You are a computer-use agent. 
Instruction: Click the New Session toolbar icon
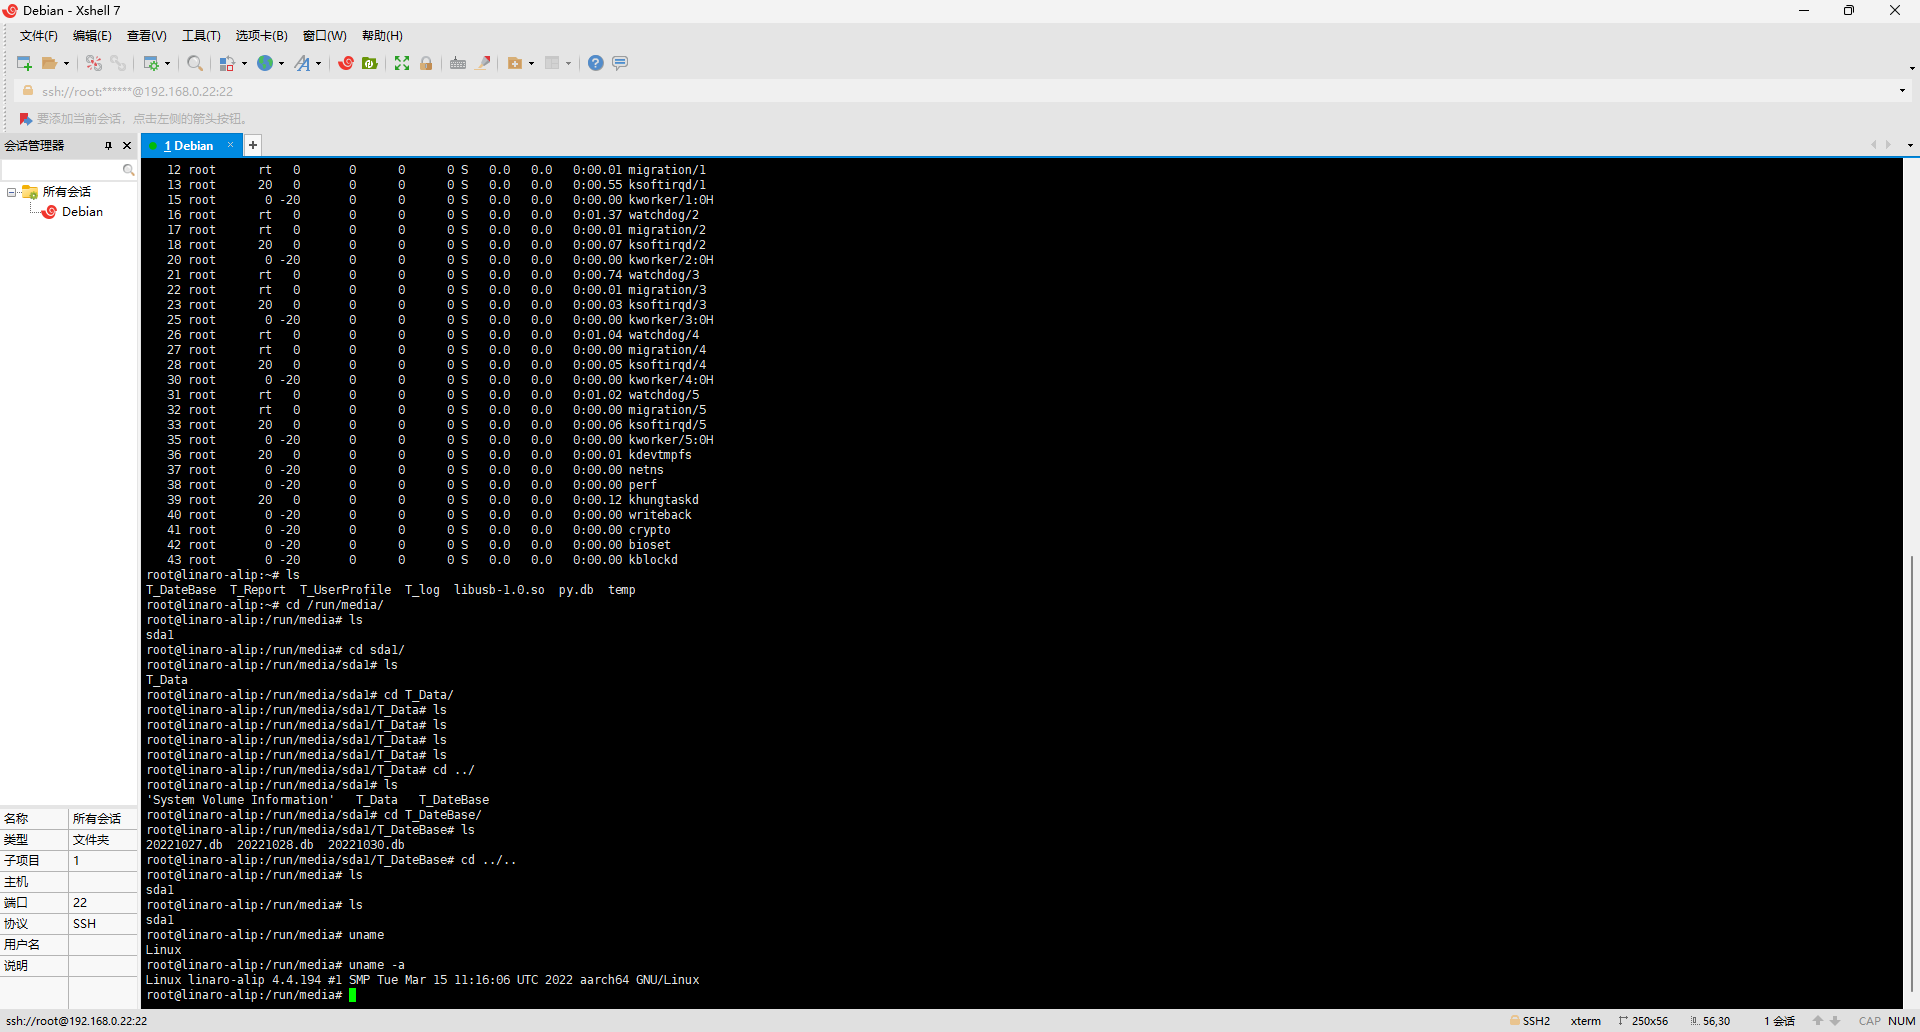pyautogui.click(x=24, y=63)
